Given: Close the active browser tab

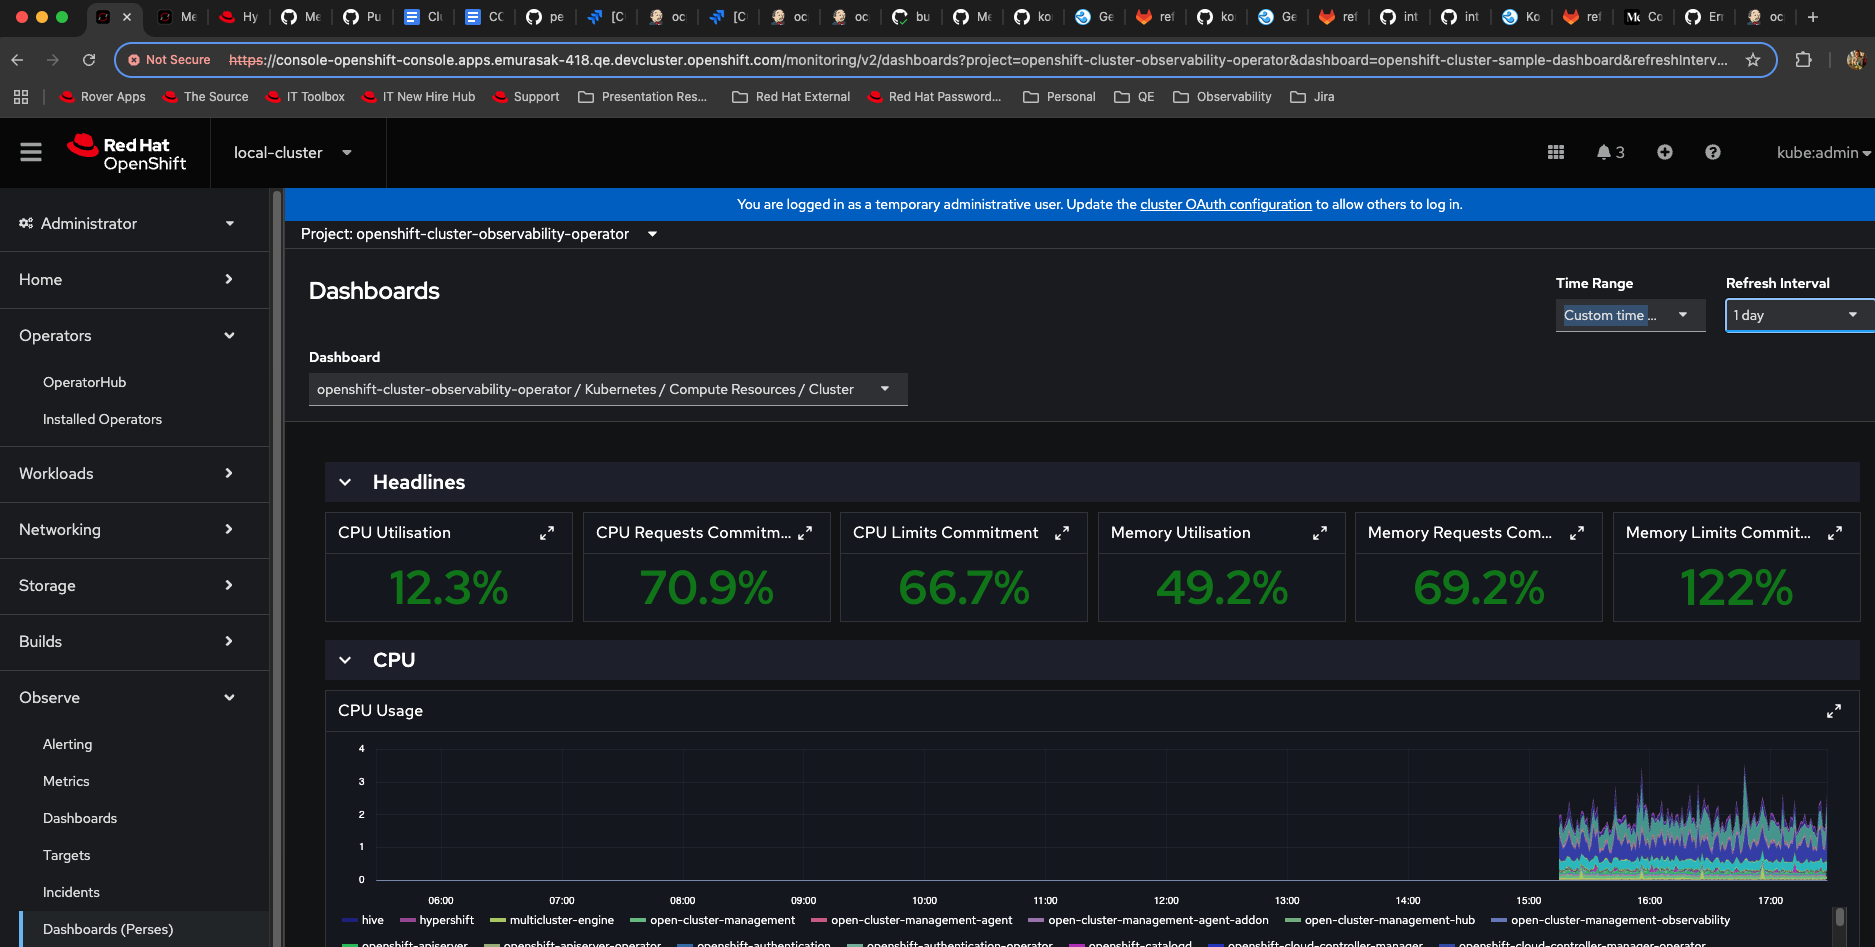Looking at the screenshot, I should 127,17.
